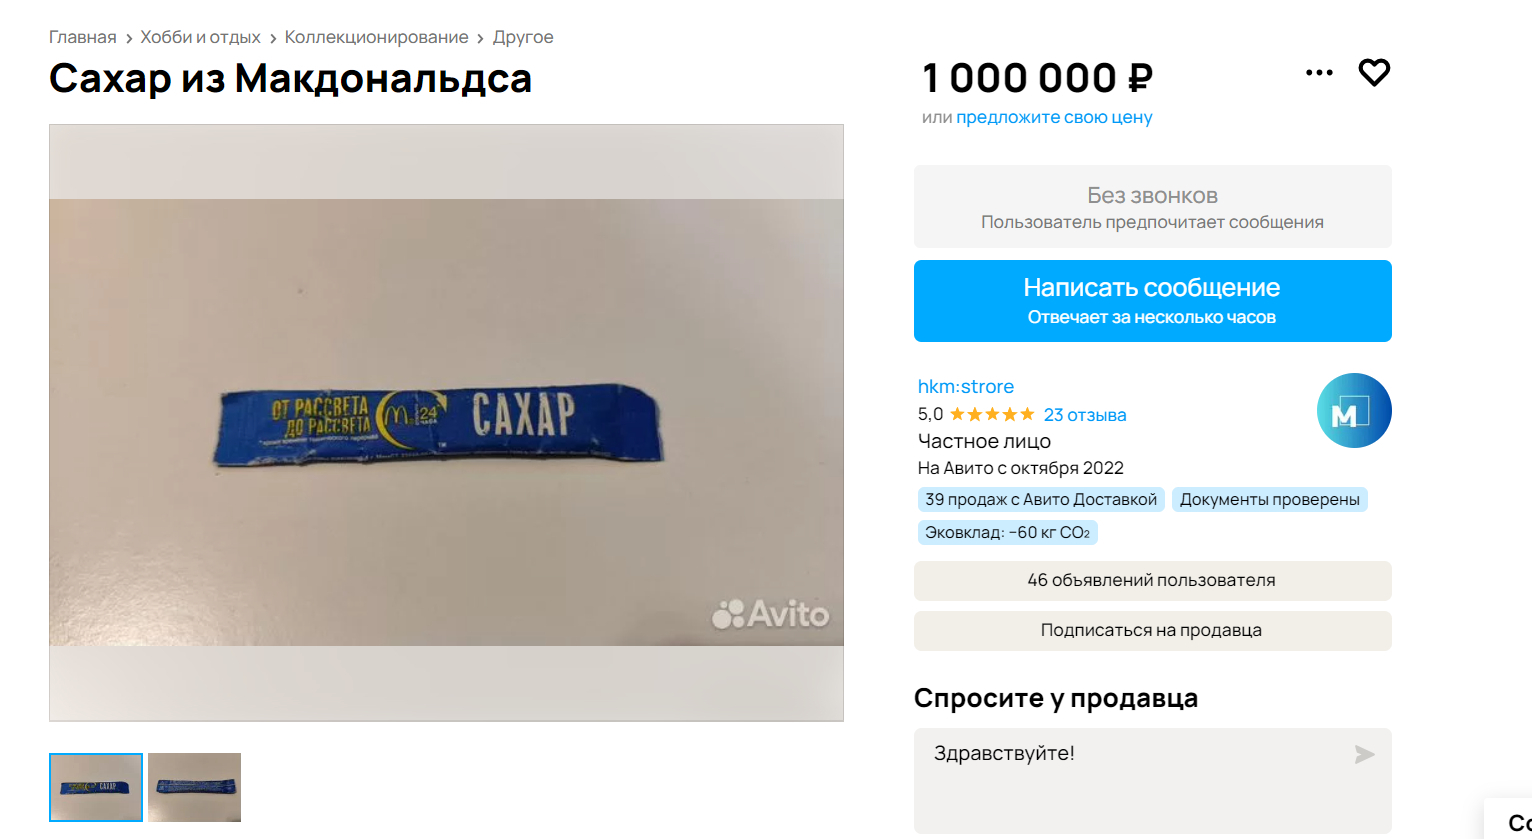Open Другое breadcrumb category
The width and height of the screenshot is (1532, 839).
523,37
